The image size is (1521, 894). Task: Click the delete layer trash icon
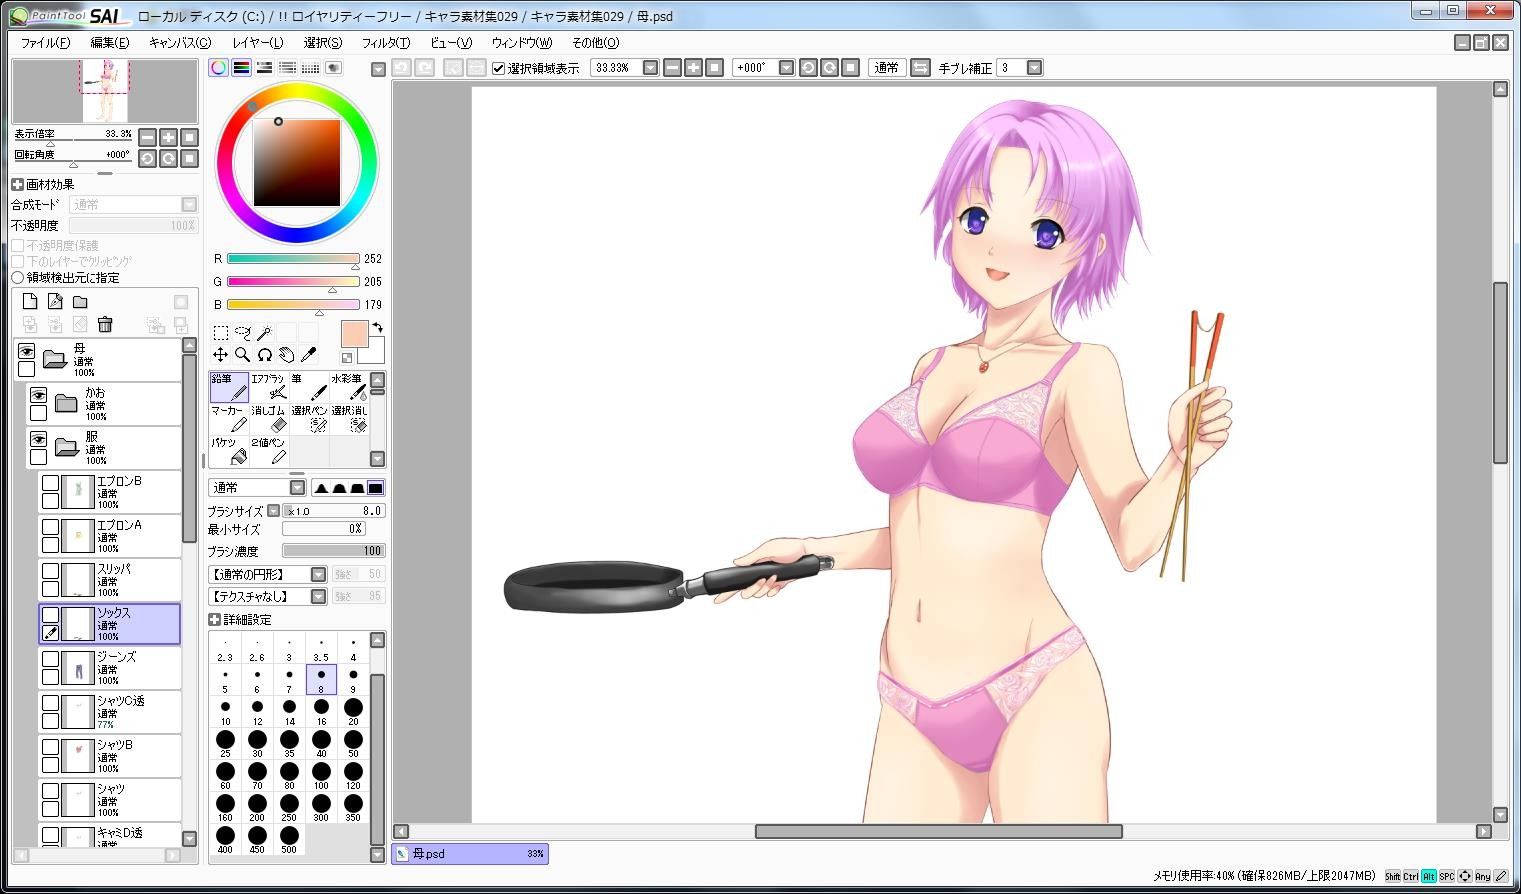105,324
